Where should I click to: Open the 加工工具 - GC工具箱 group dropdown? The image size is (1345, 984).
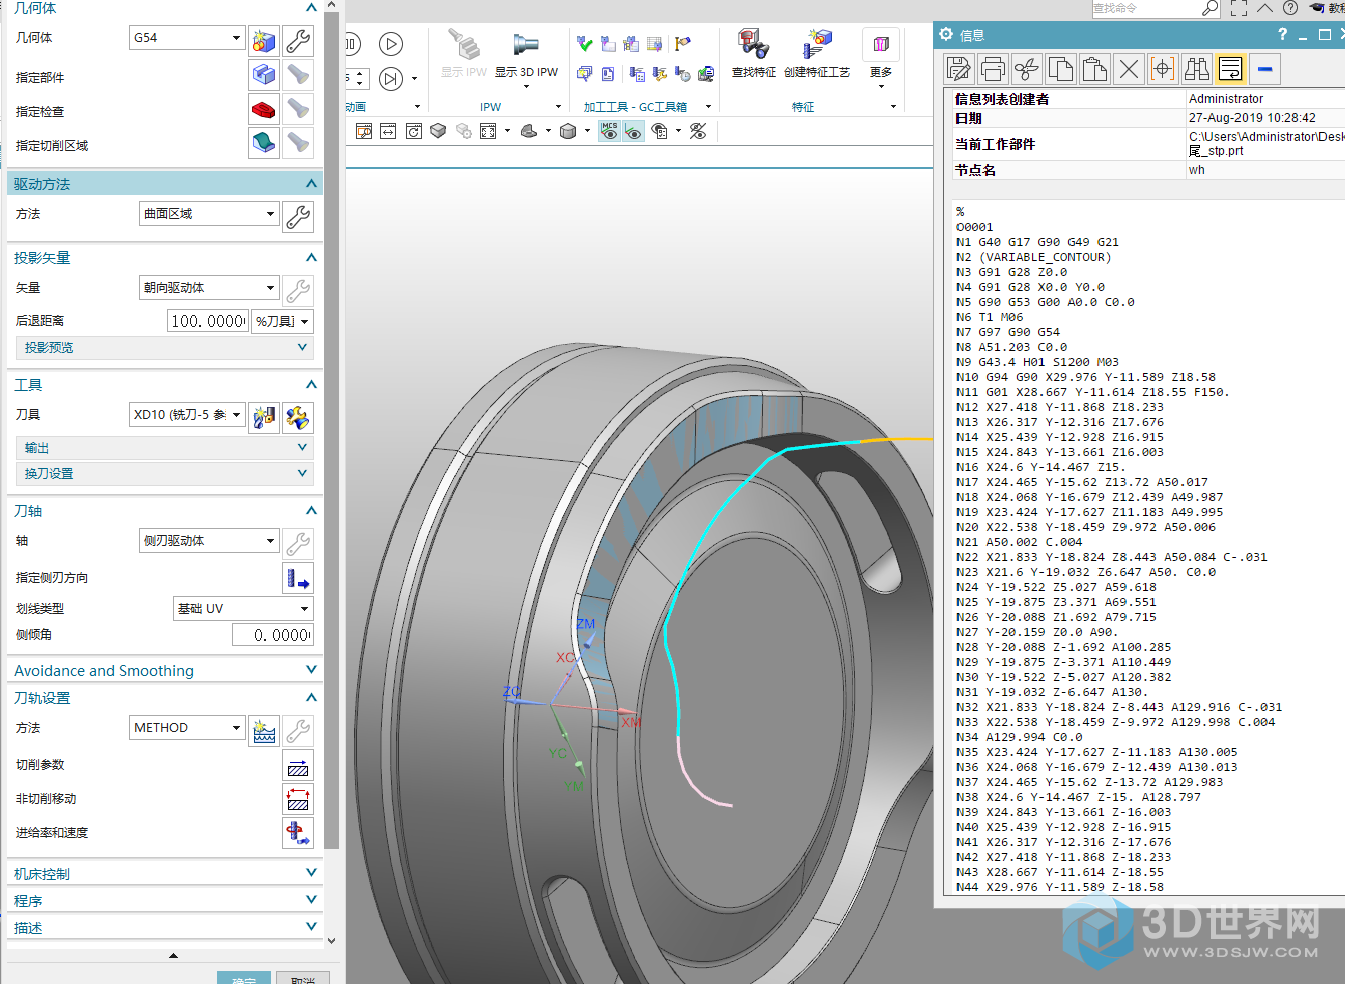tap(708, 107)
